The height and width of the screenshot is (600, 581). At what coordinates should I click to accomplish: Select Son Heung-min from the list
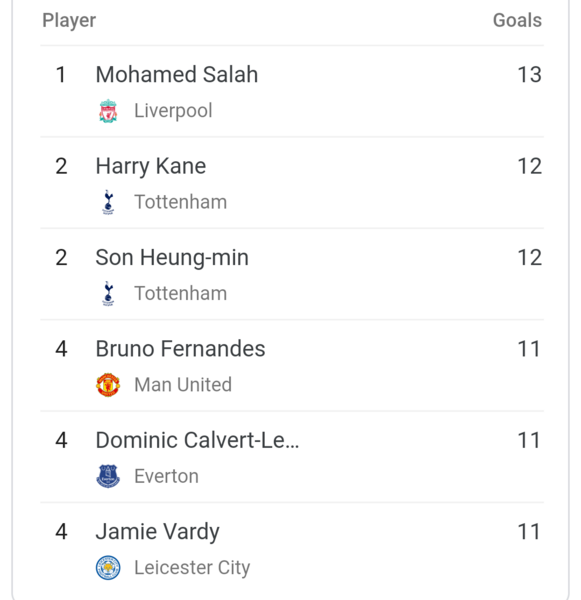point(172,258)
